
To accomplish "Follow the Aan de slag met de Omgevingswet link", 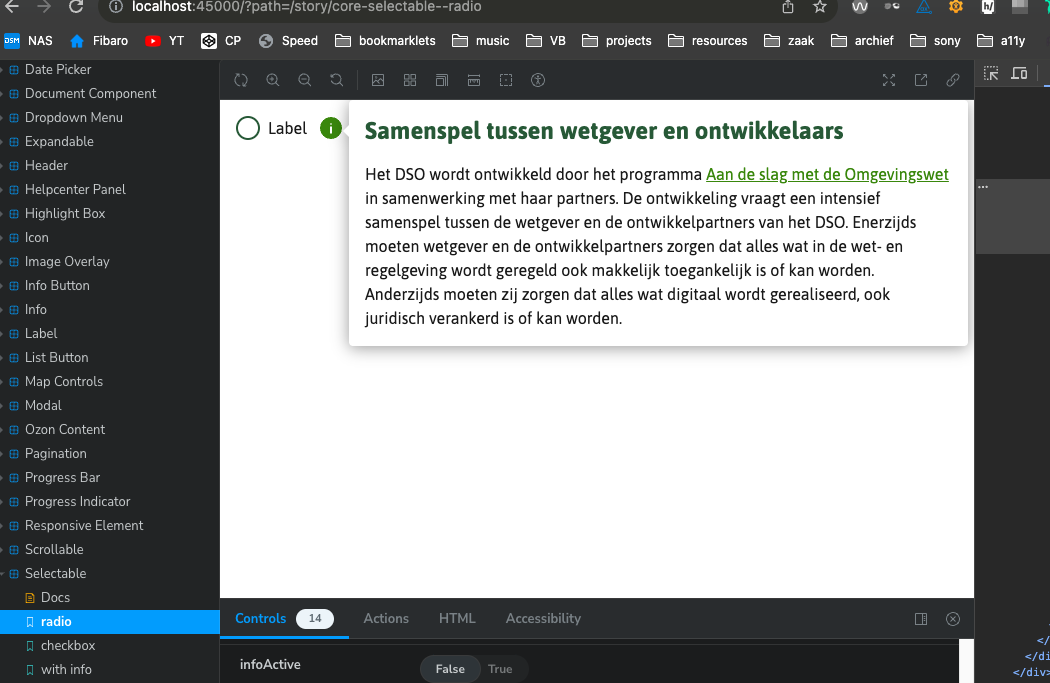I will click(x=827, y=174).
